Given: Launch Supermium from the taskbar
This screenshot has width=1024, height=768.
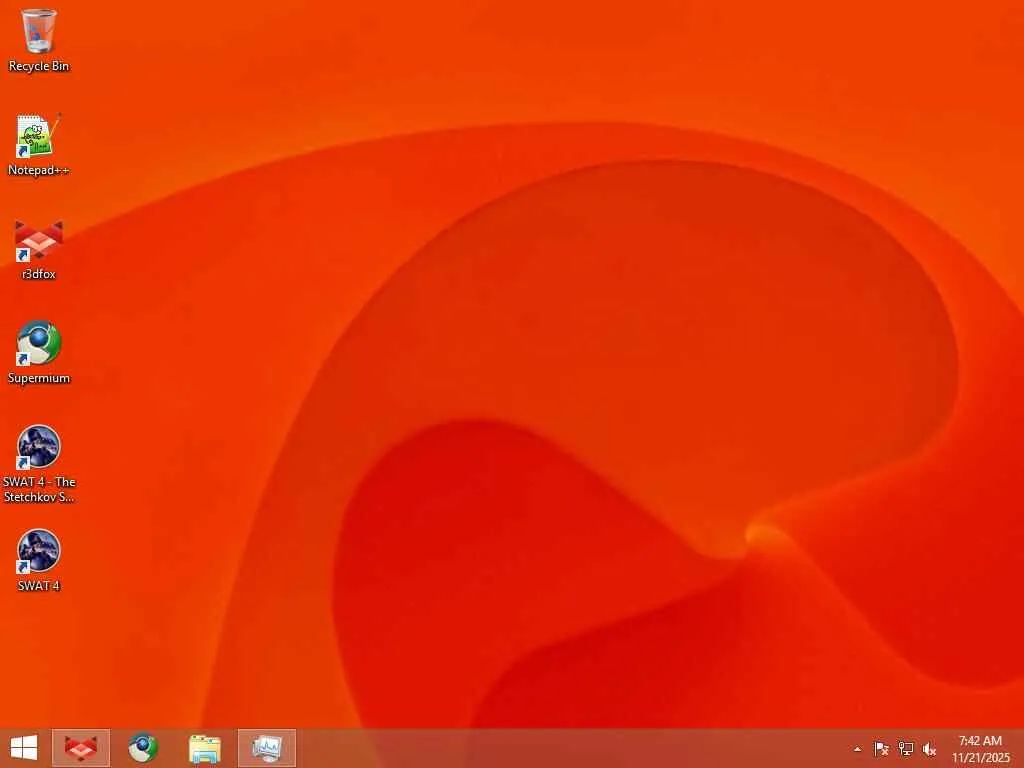Looking at the screenshot, I should pos(142,748).
